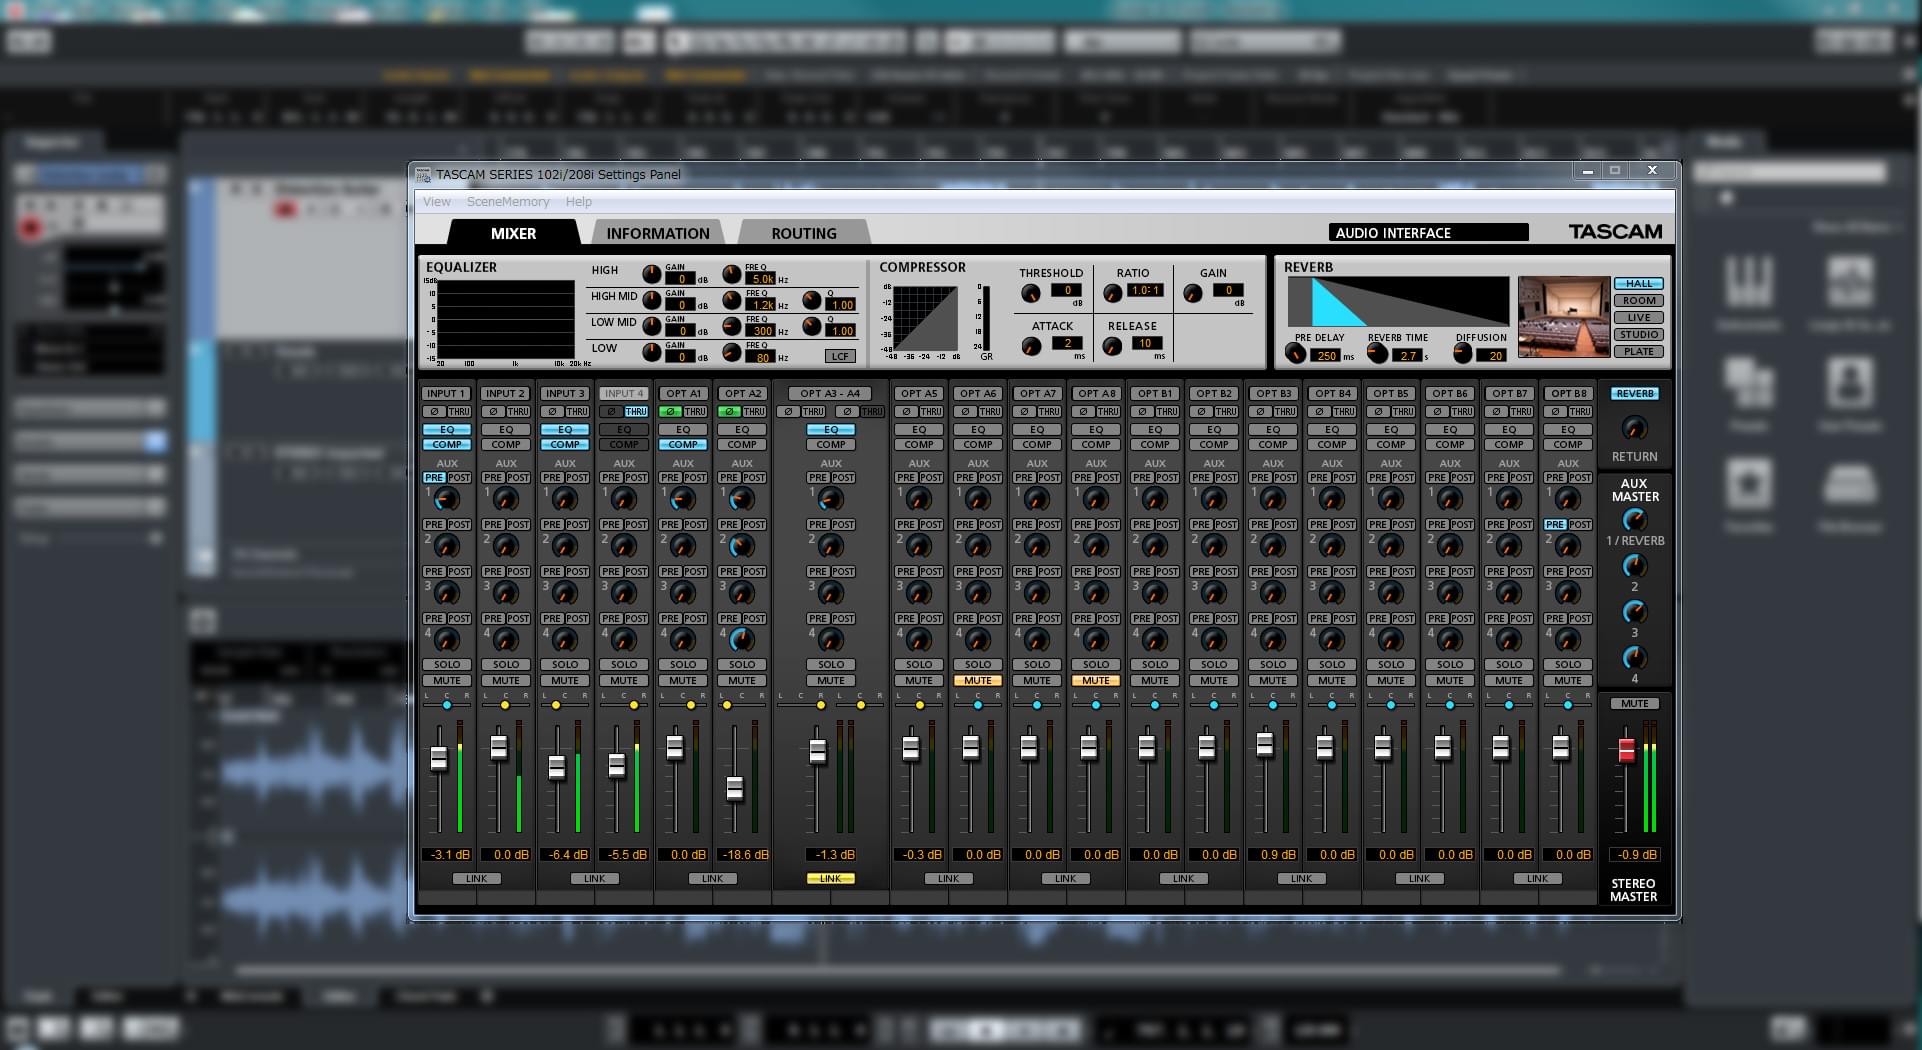Click OPT A2 AUX 4 send knob
The image size is (1922, 1050).
(742, 640)
